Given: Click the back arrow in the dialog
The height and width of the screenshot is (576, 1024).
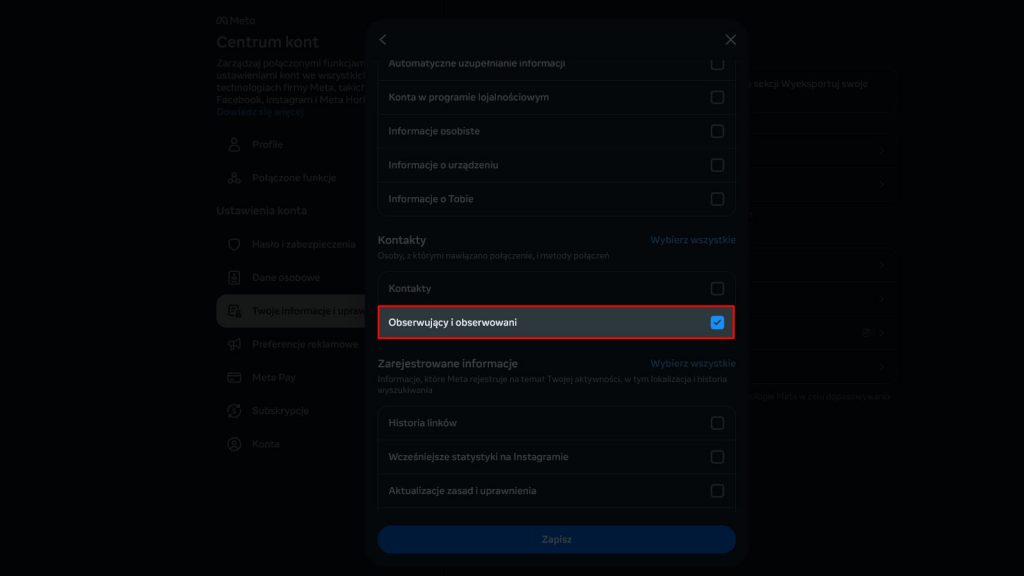Looking at the screenshot, I should (383, 40).
